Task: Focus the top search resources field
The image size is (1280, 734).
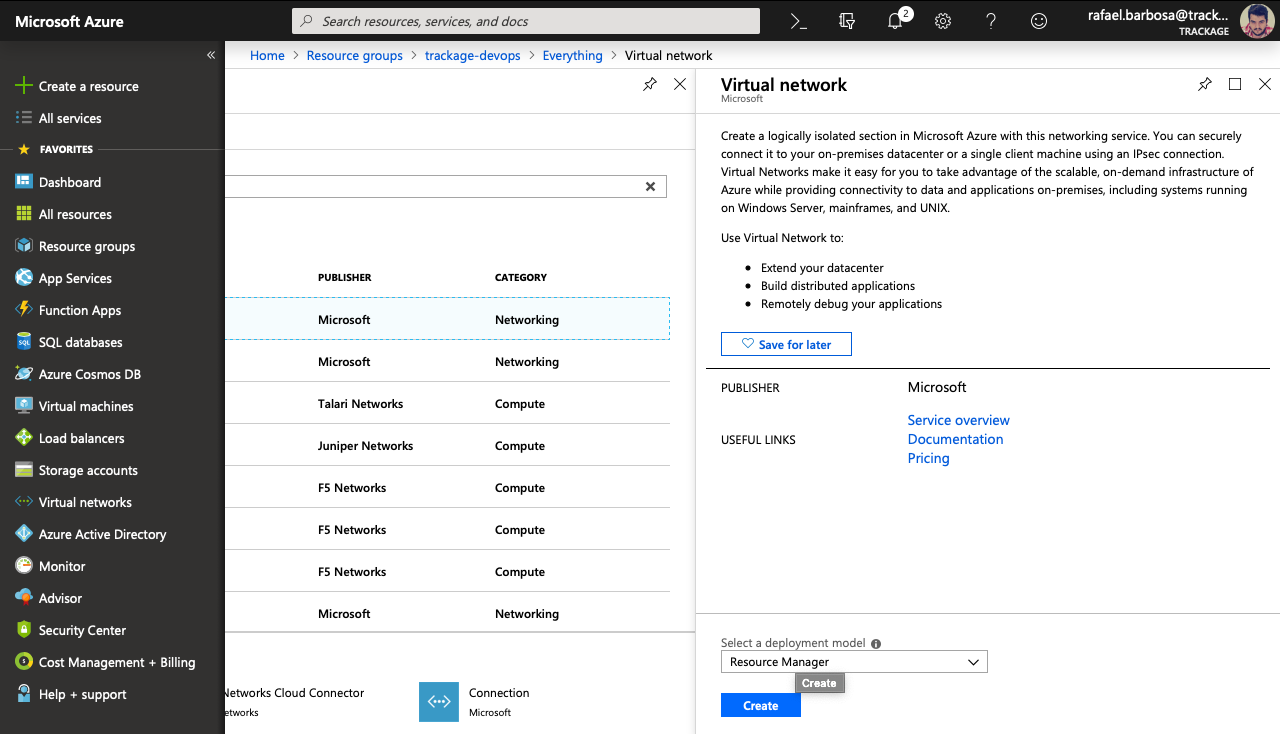Action: coord(526,21)
